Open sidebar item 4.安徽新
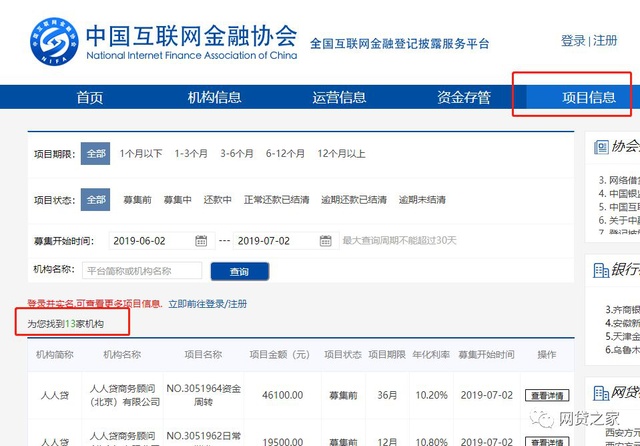 [x=622, y=323]
